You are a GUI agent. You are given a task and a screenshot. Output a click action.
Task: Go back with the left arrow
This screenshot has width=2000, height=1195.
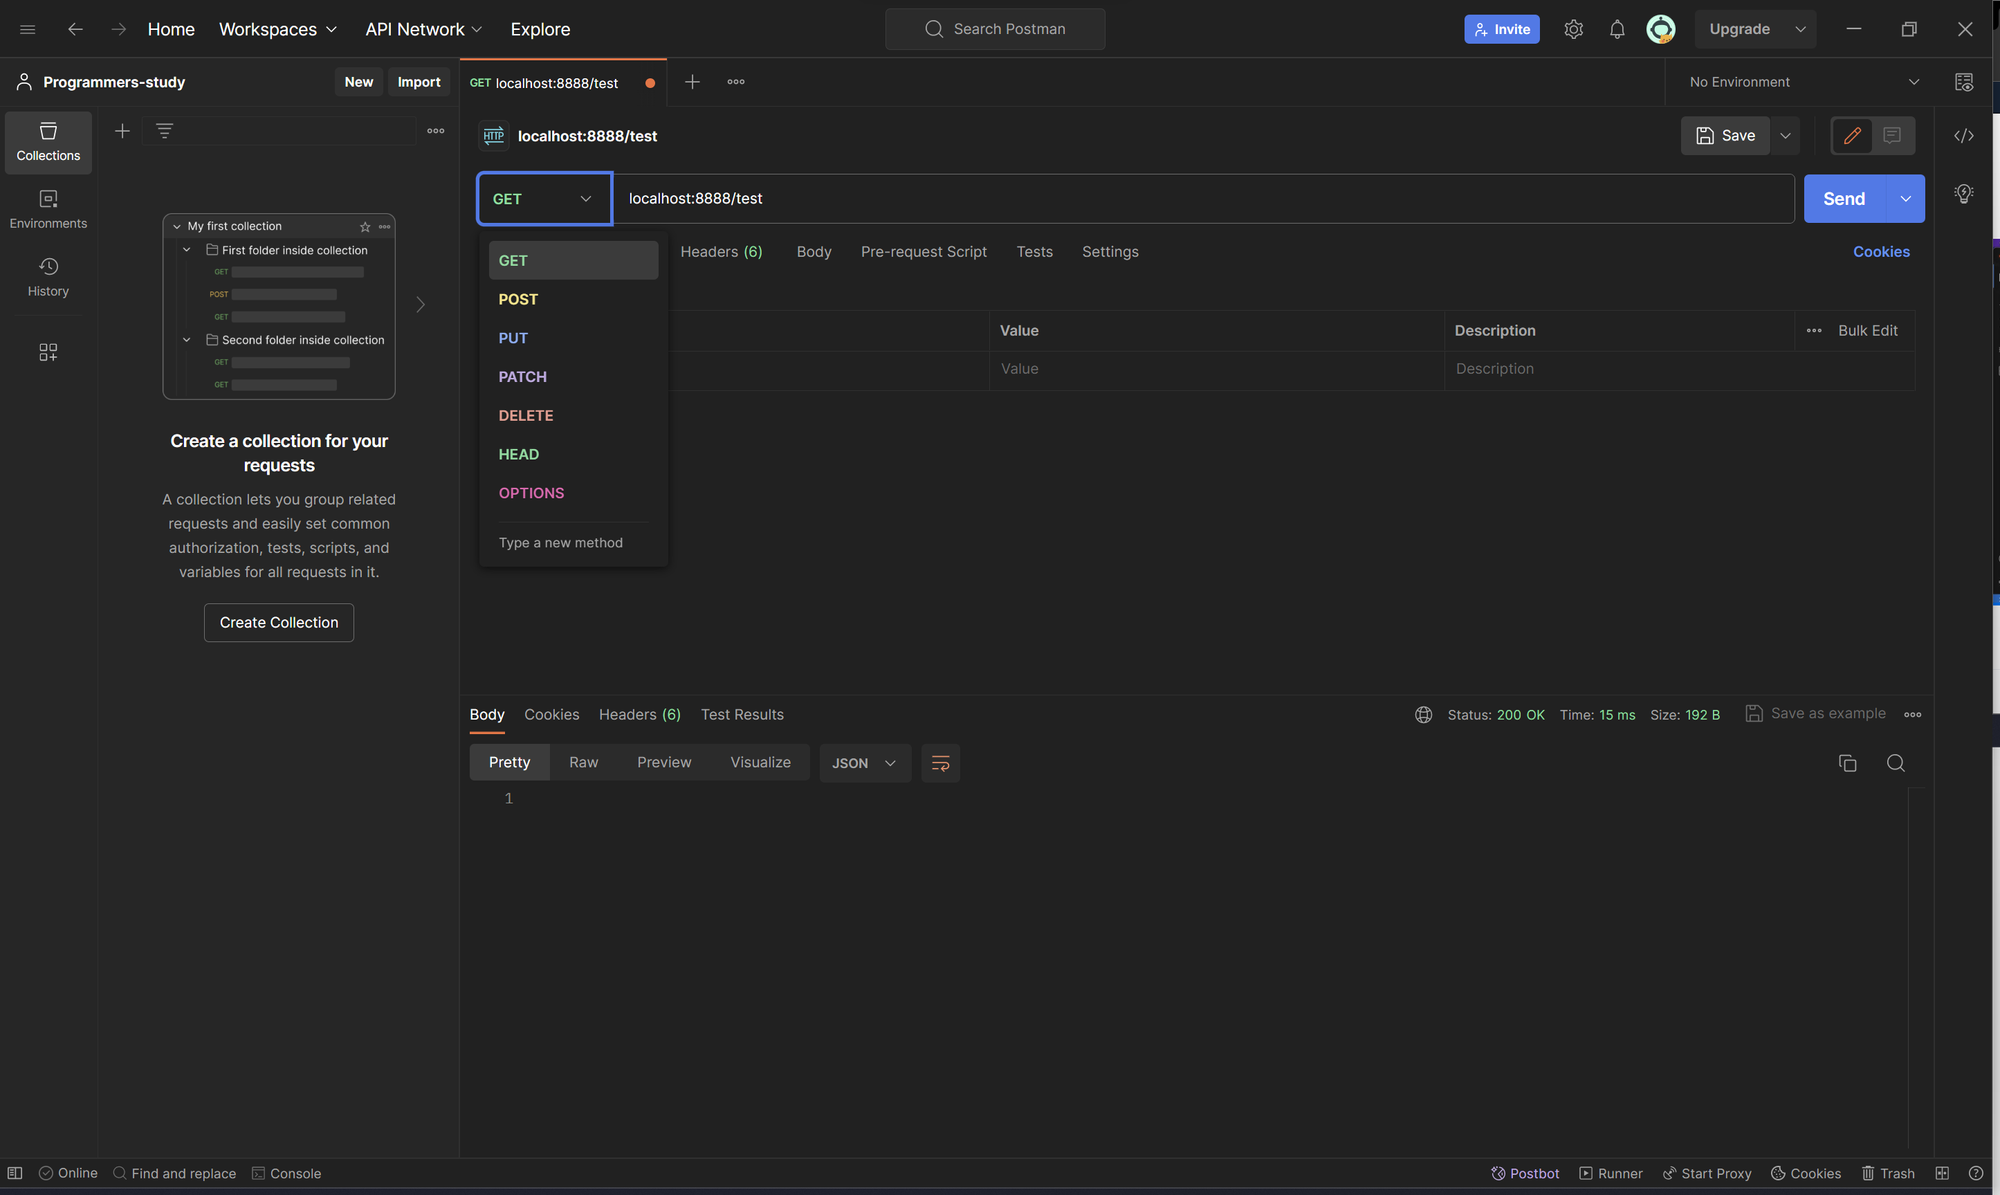coord(75,29)
